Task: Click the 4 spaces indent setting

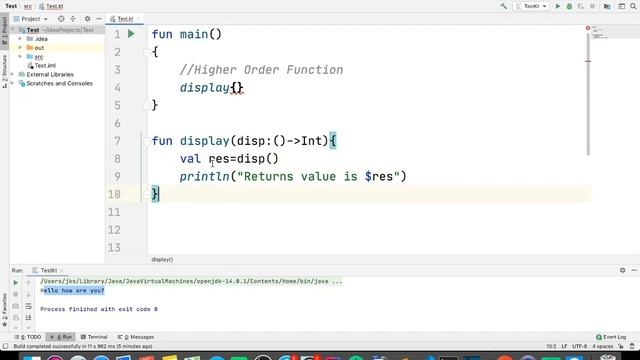Action: [x=602, y=347]
